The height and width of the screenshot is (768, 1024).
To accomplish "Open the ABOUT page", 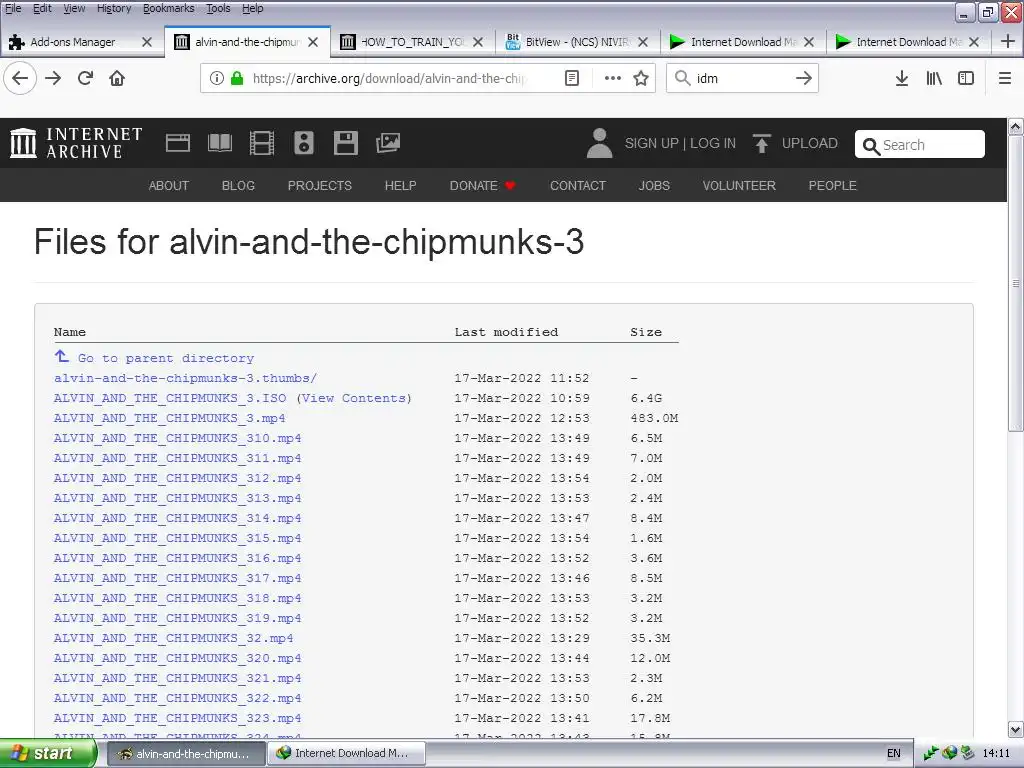I will 168,185.
